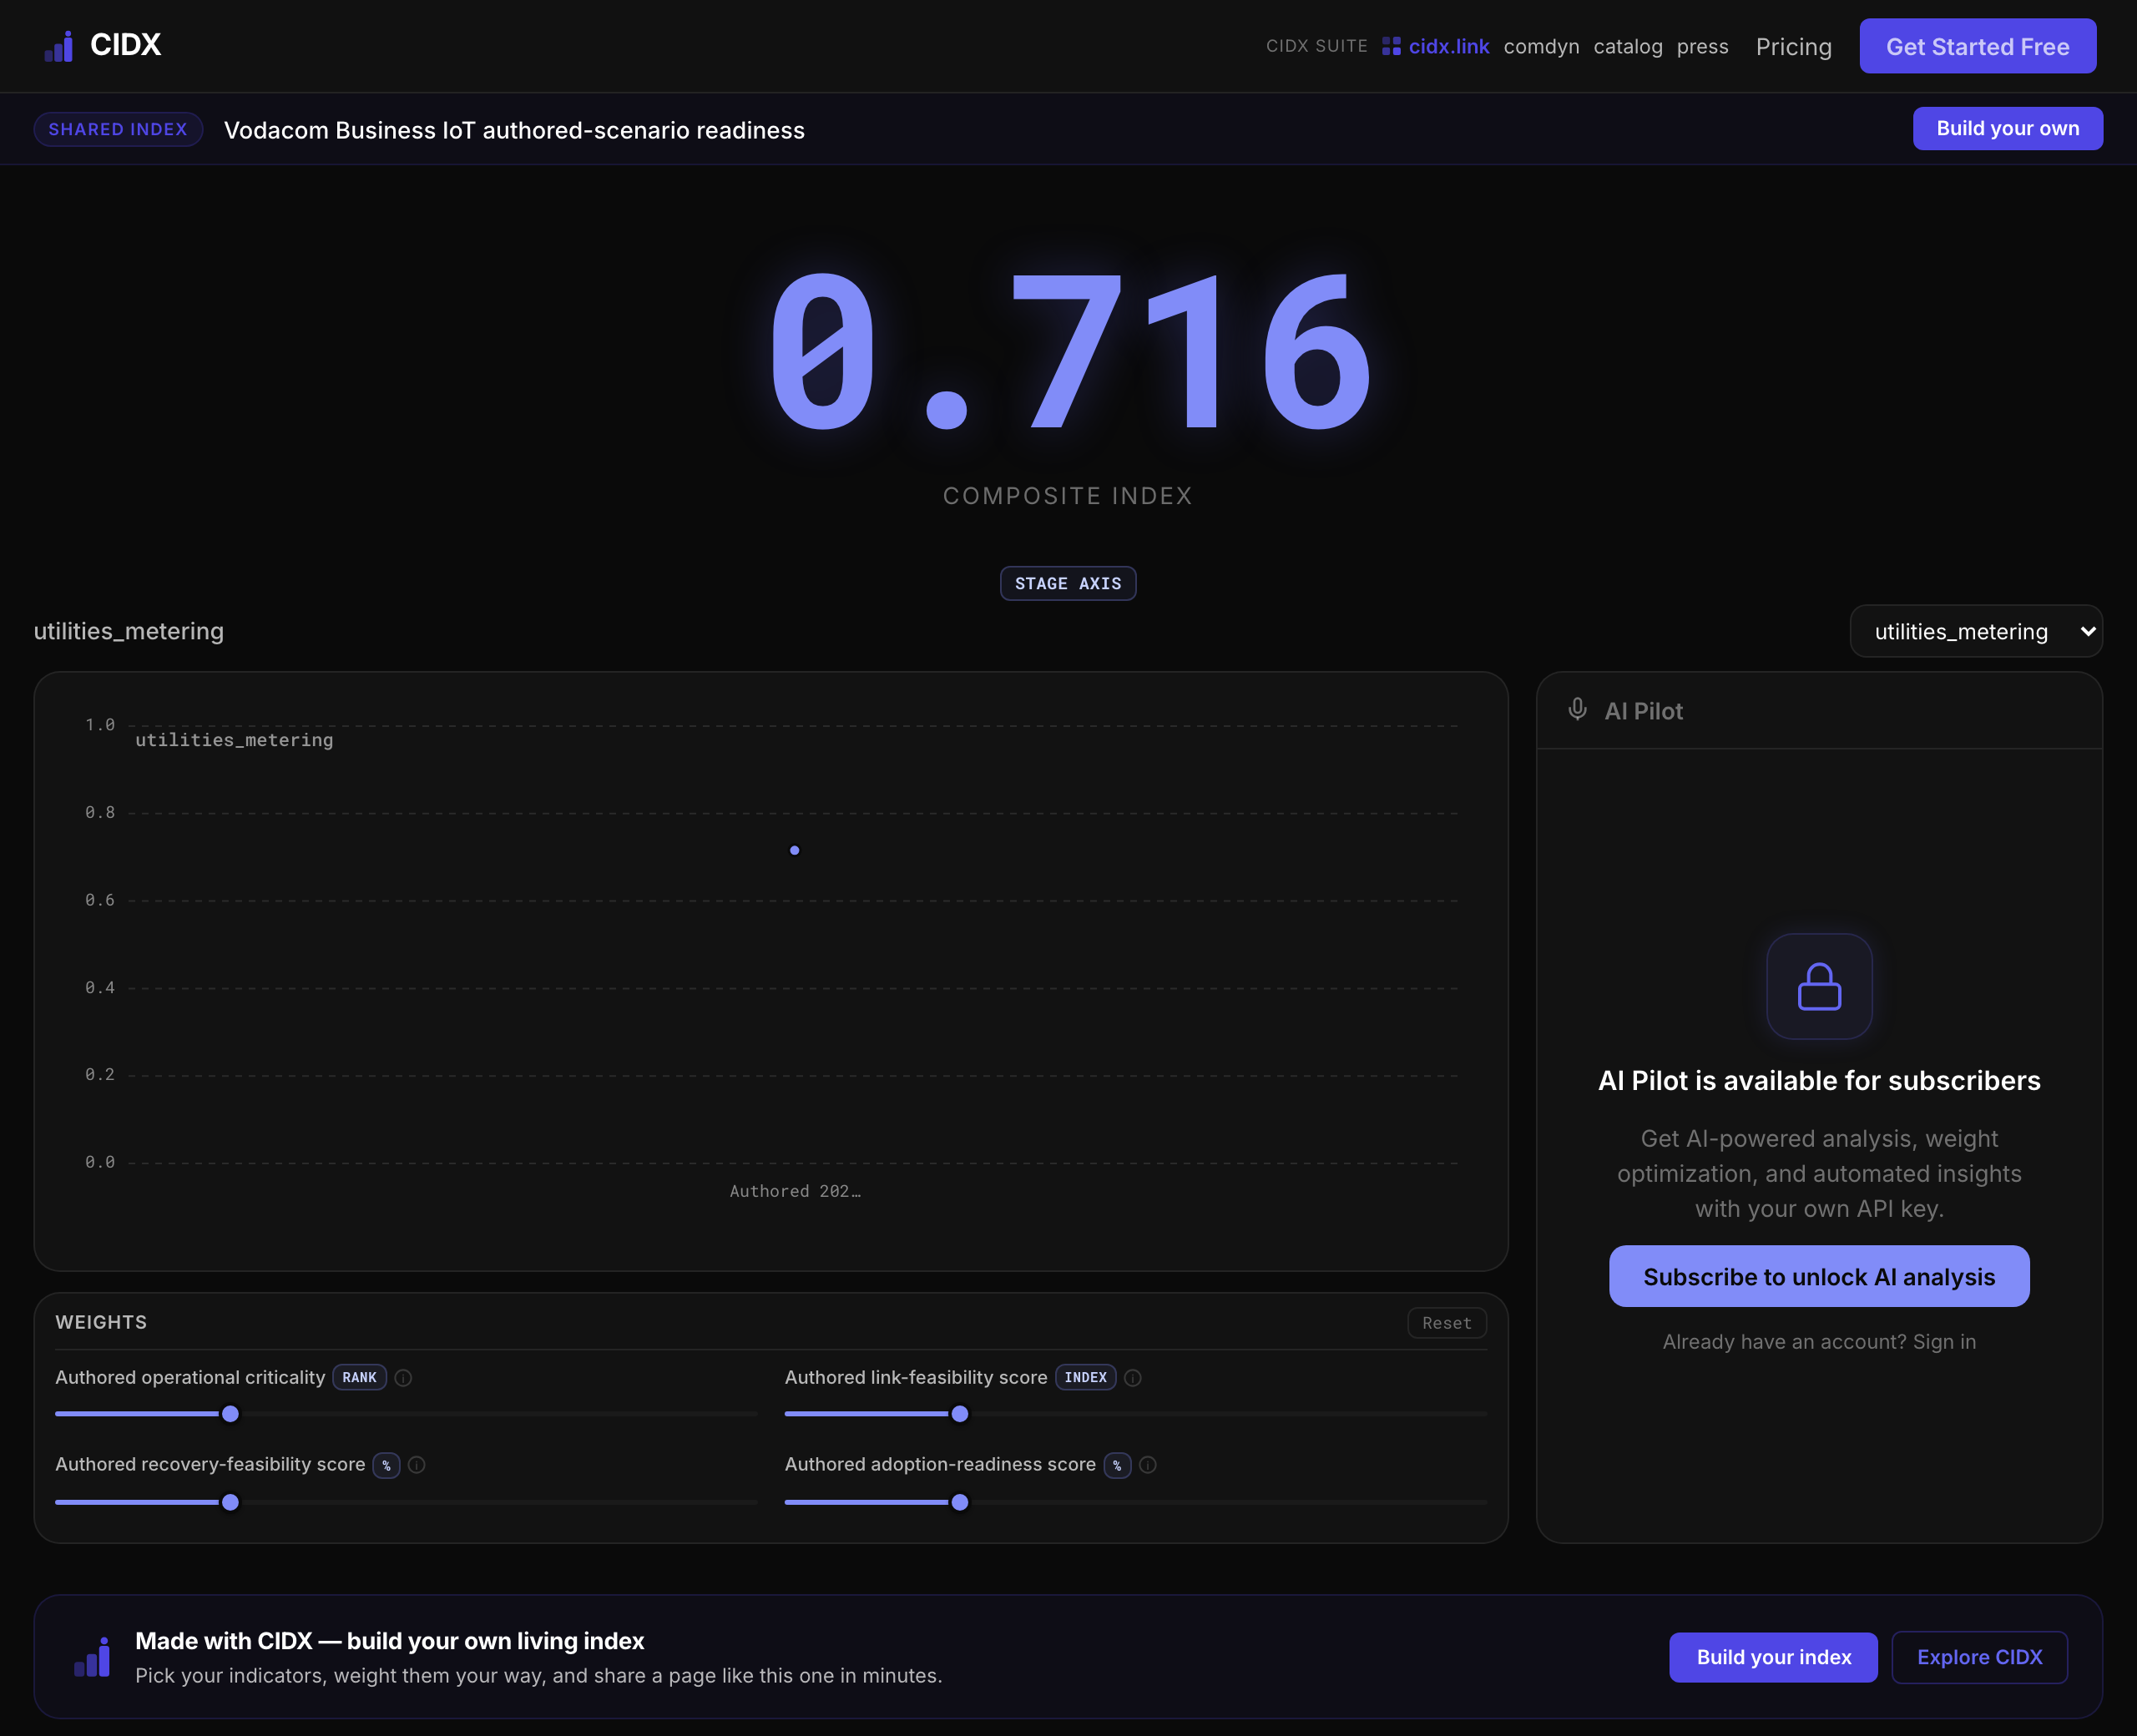Screen dimensions: 2137x1736
Task: Open the press nav item
Action: (x=1702, y=46)
